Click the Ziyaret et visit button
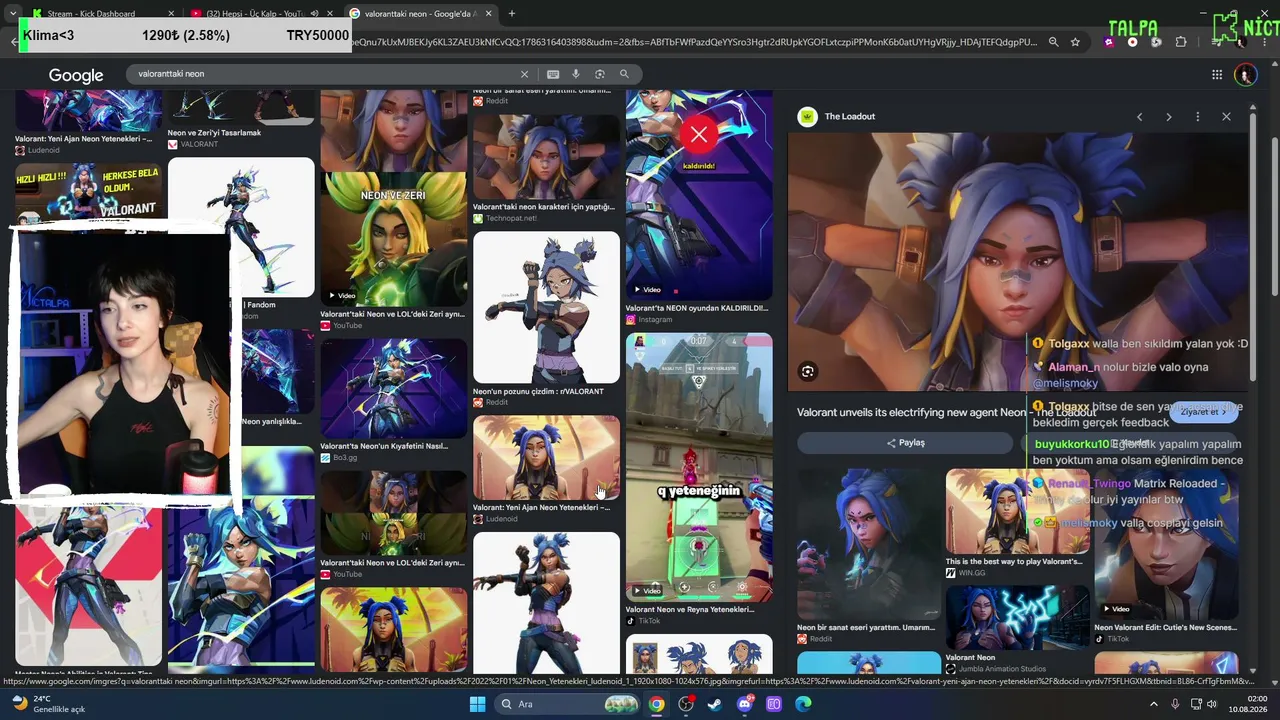The image size is (1280, 720). 1204,412
